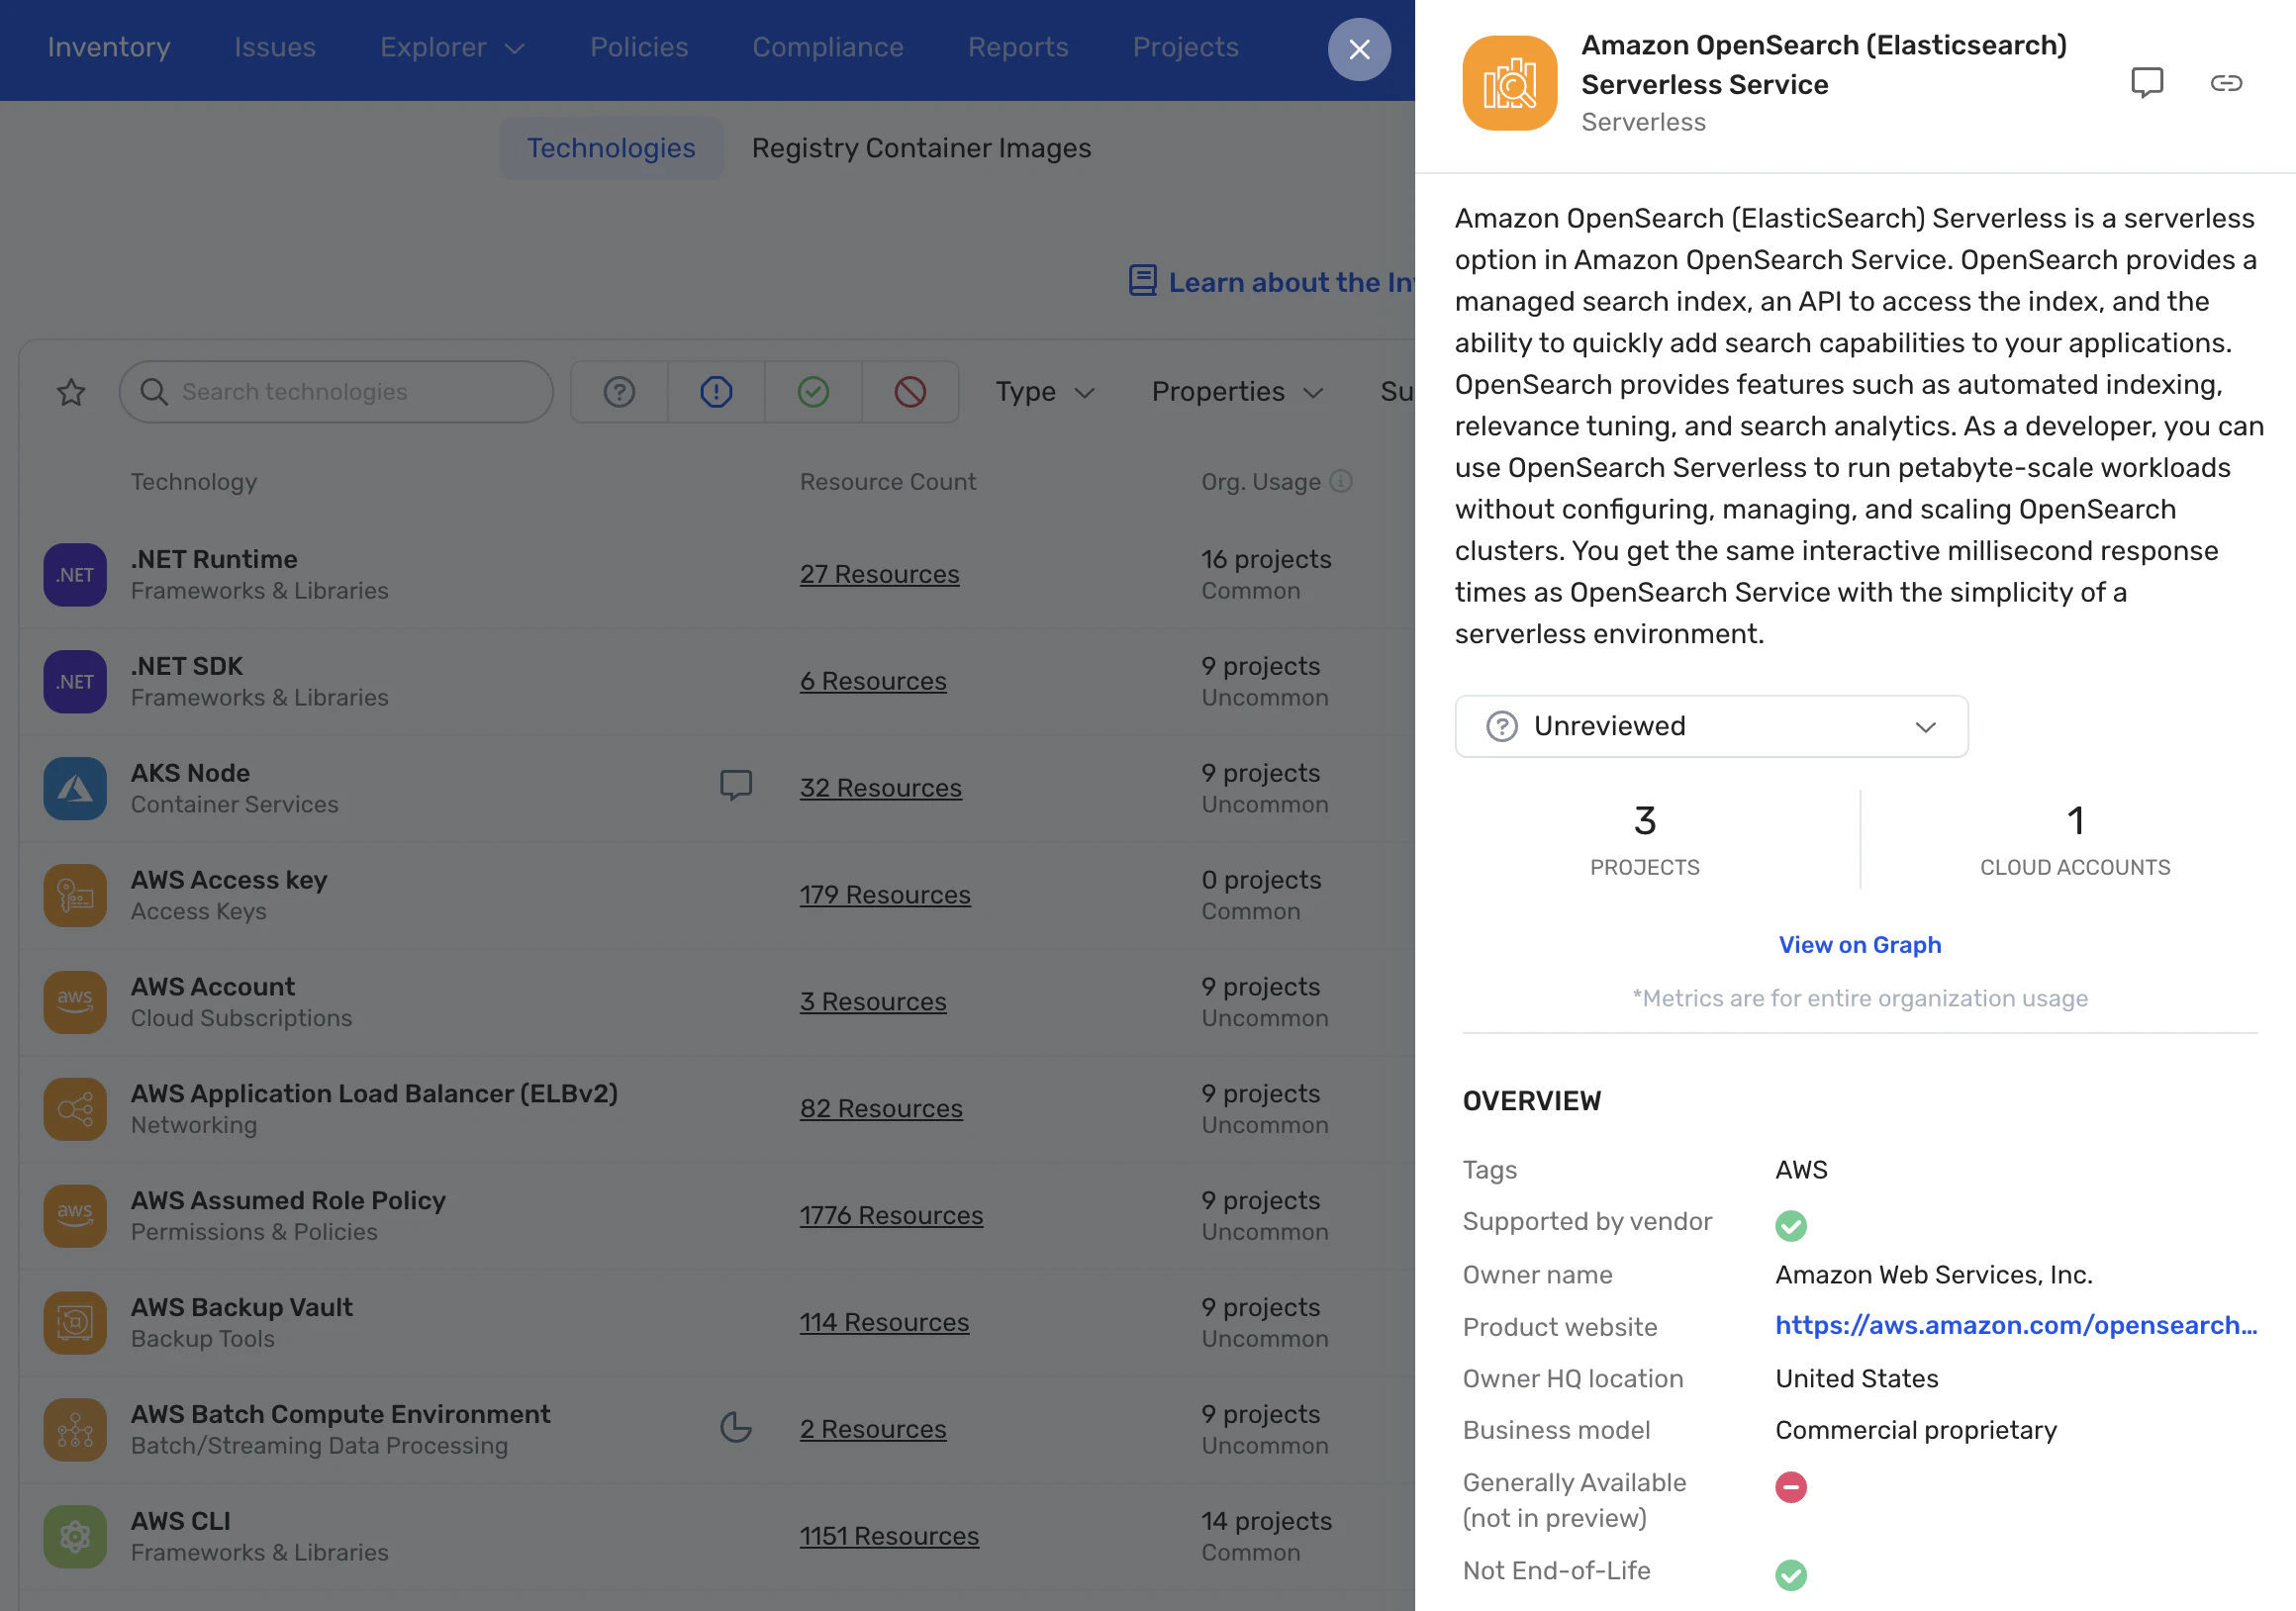
Task: Open the aws.amazon.com/opensearch product website link
Action: [2016, 1326]
